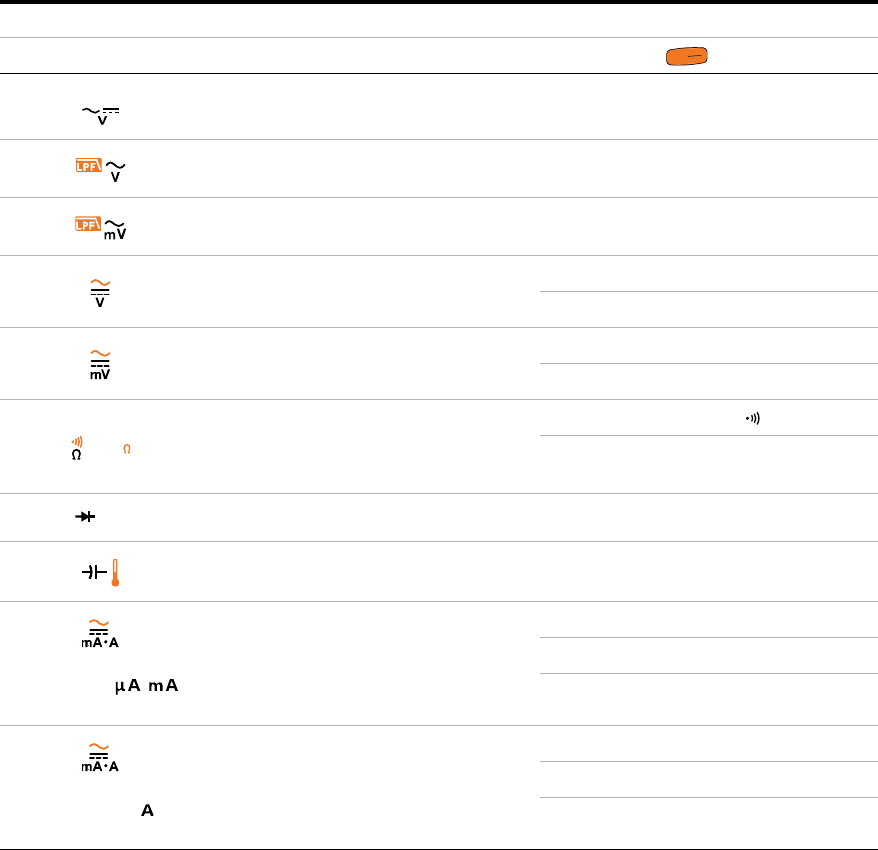Click the mA·A current symbol in the last row
The image size is (878, 850).
(x=100, y=758)
